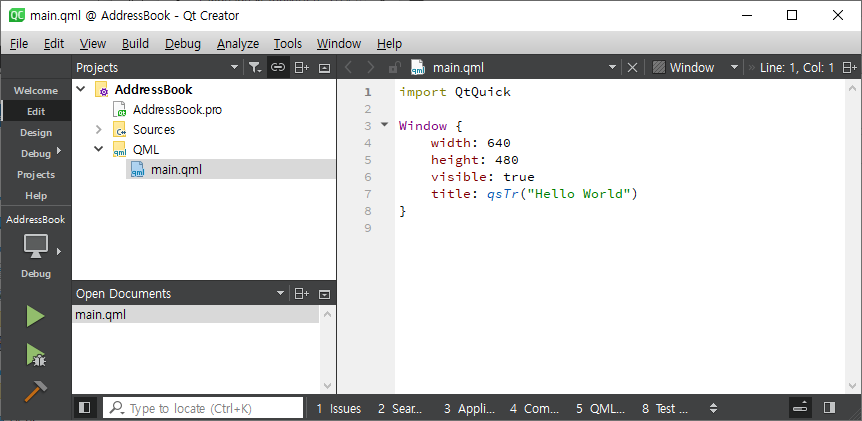Split the Projects panel
The height and width of the screenshot is (421, 862).
click(x=302, y=68)
